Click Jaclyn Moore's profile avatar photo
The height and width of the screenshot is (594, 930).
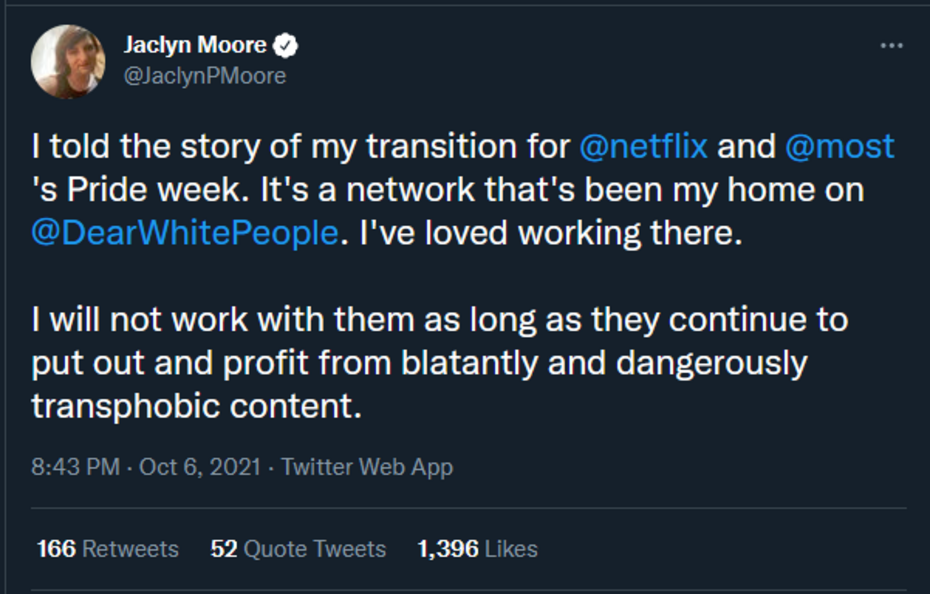click(68, 60)
